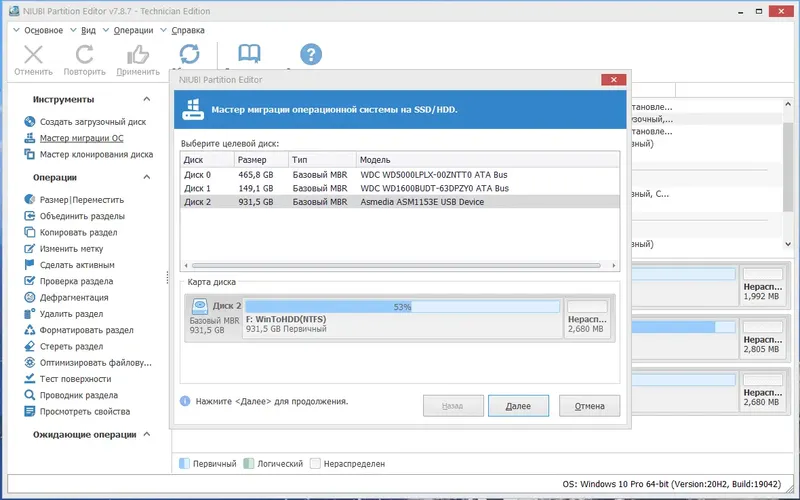The height and width of the screenshot is (500, 800).
Task: Collapse the Ожидающие операции section chevron
Action: click(x=147, y=434)
